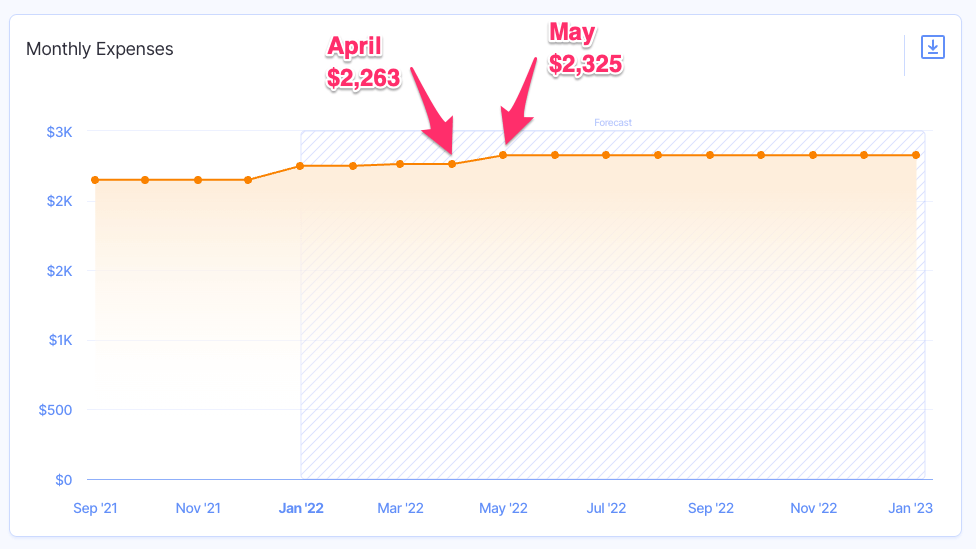This screenshot has width=976, height=549.
Task: Click the November 2021 data point
Action: (198, 180)
